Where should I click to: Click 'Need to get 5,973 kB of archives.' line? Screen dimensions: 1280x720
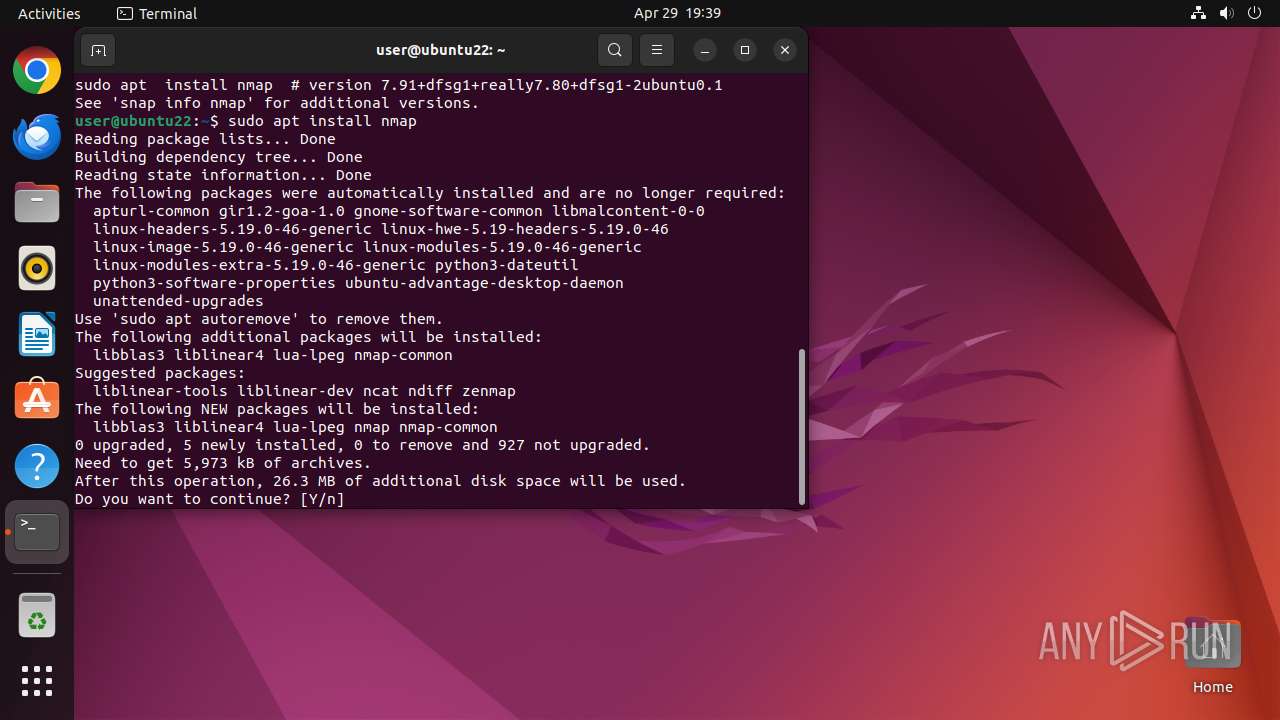pos(223,463)
